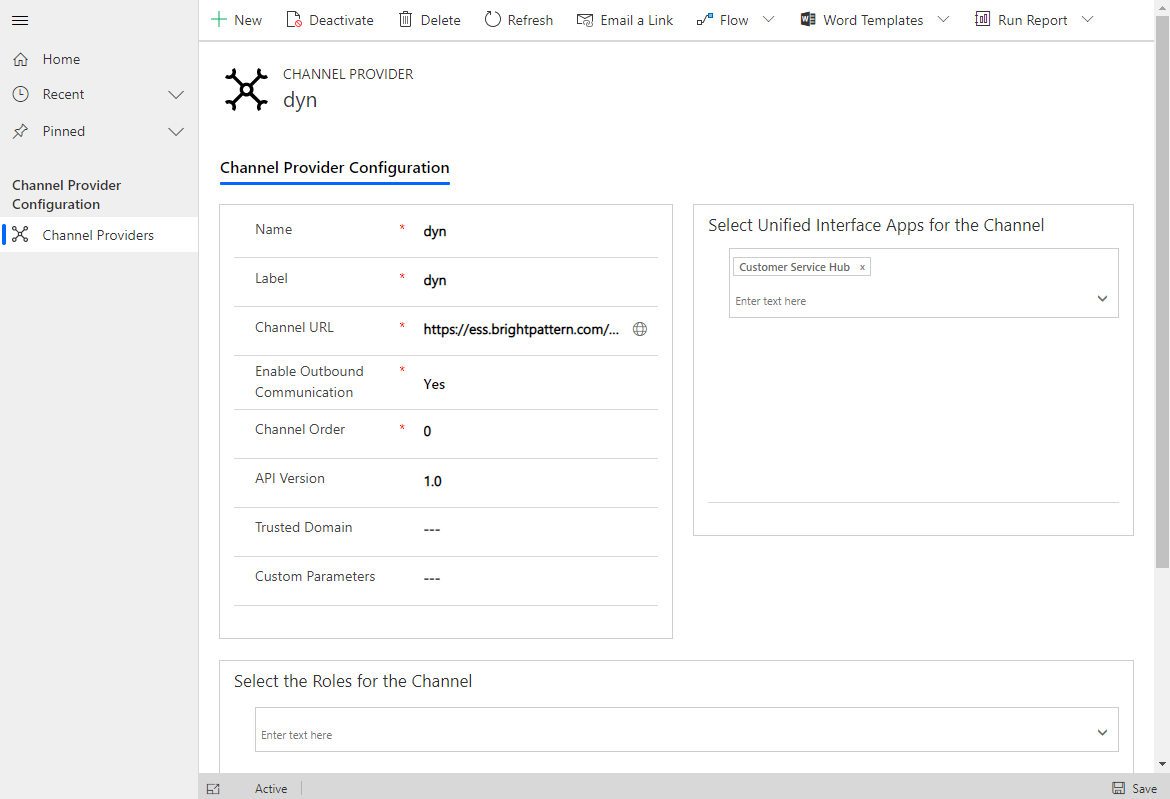1170x799 pixels.
Task: Open Recent in sidebar
Action: (63, 94)
